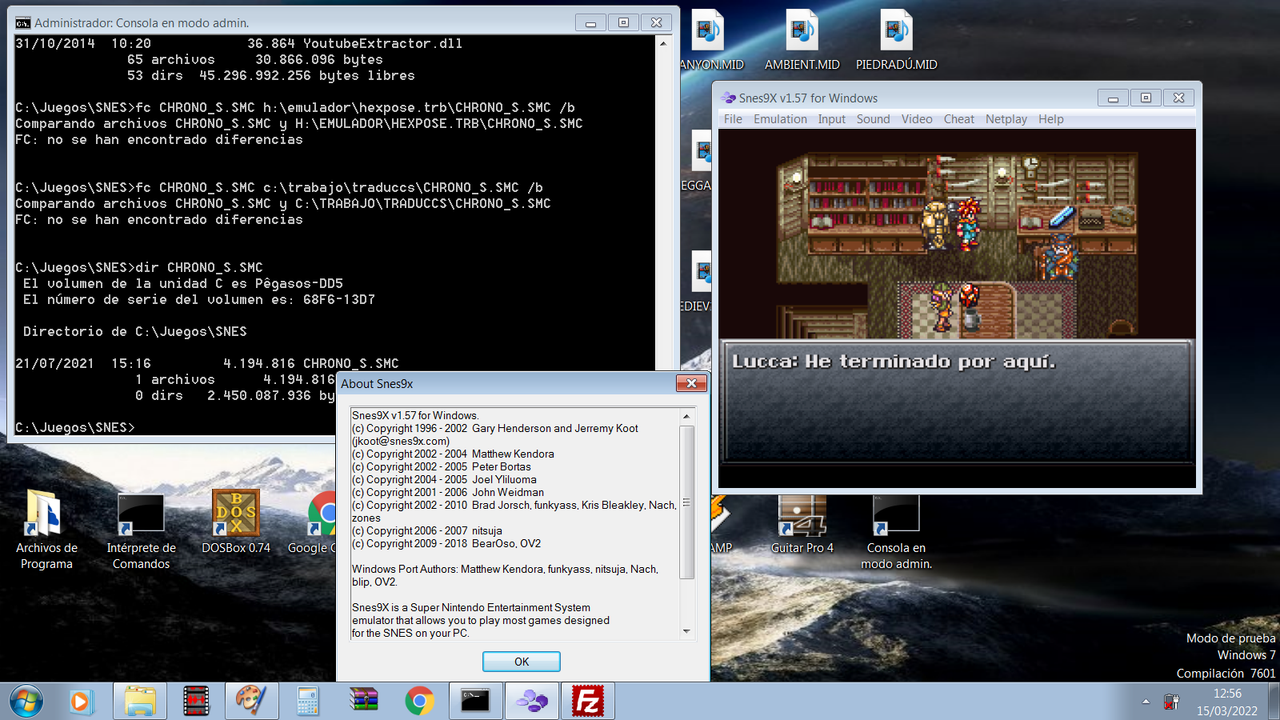
Task: Click the jkoot@snes9x.com email text
Action: coord(401,441)
